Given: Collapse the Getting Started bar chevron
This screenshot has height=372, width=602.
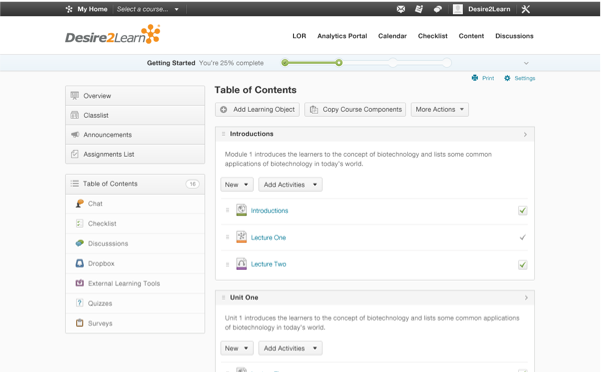Looking at the screenshot, I should coord(526,63).
